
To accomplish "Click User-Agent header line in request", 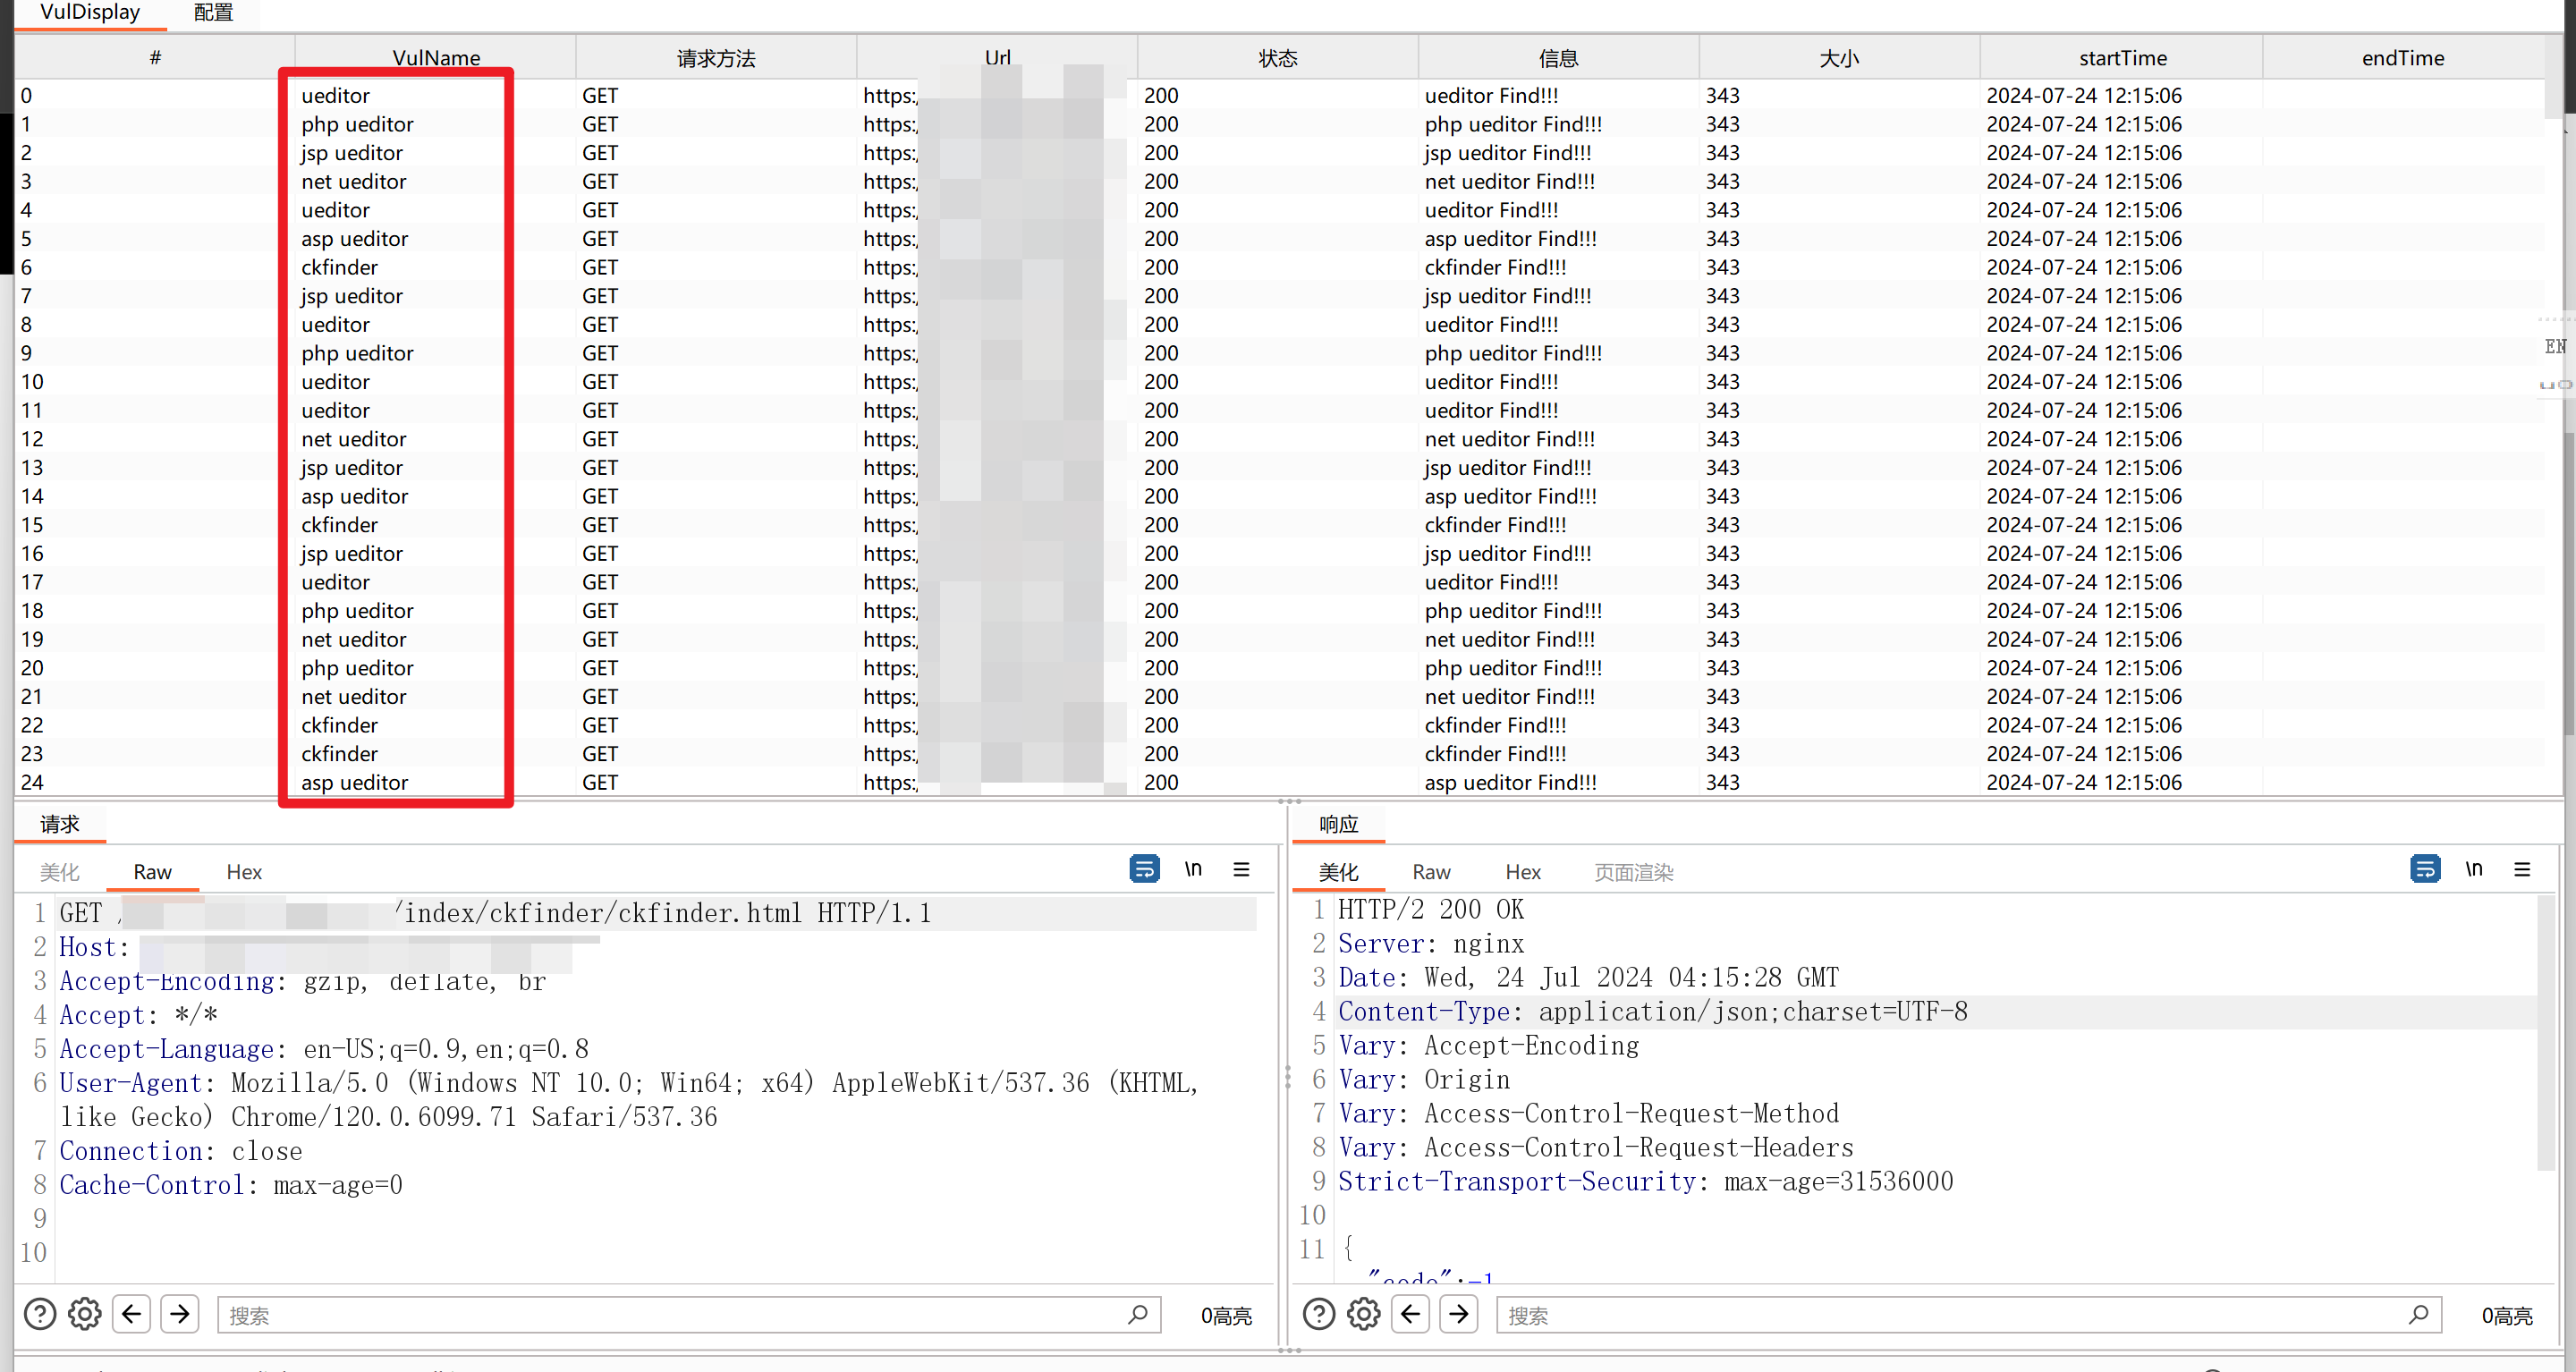I will [630, 1099].
